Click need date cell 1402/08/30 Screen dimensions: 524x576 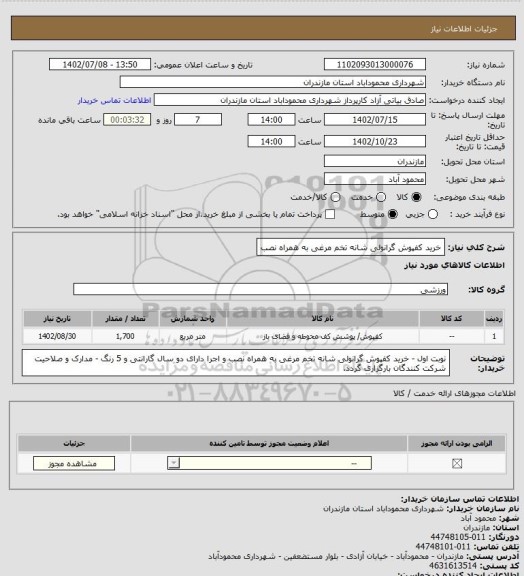(x=57, y=336)
